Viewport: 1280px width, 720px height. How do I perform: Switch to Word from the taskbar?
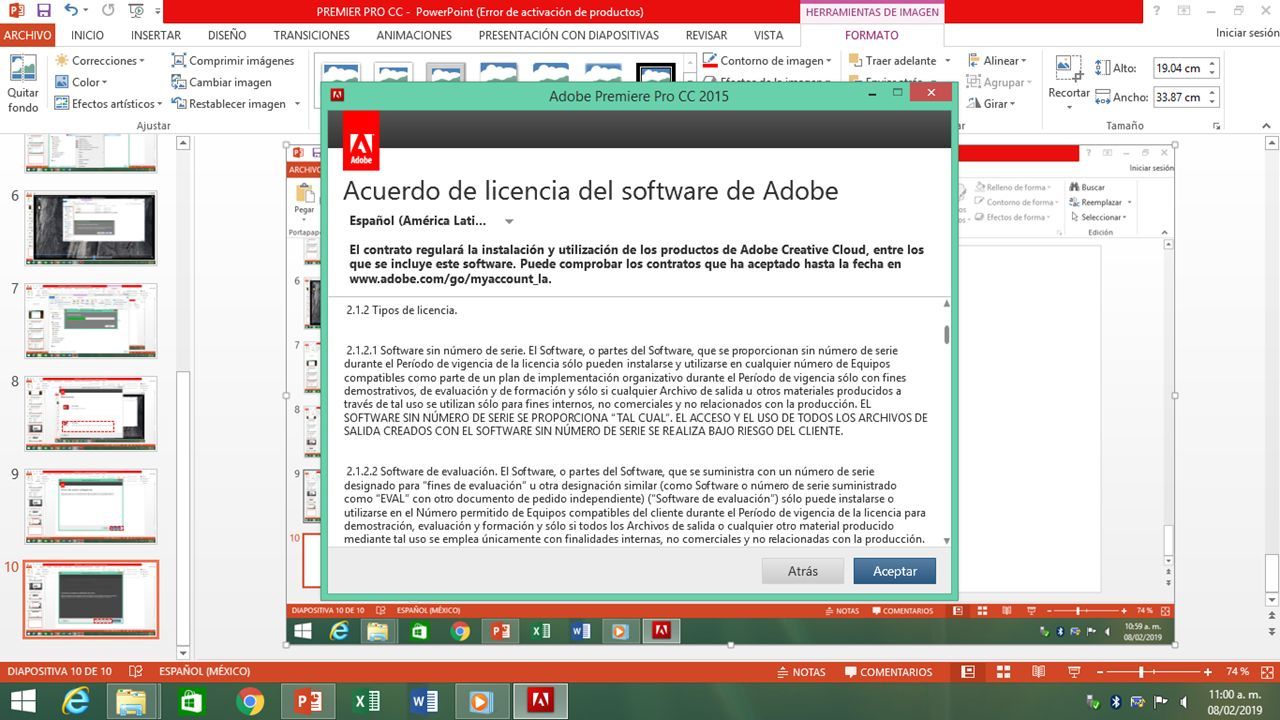[x=425, y=701]
